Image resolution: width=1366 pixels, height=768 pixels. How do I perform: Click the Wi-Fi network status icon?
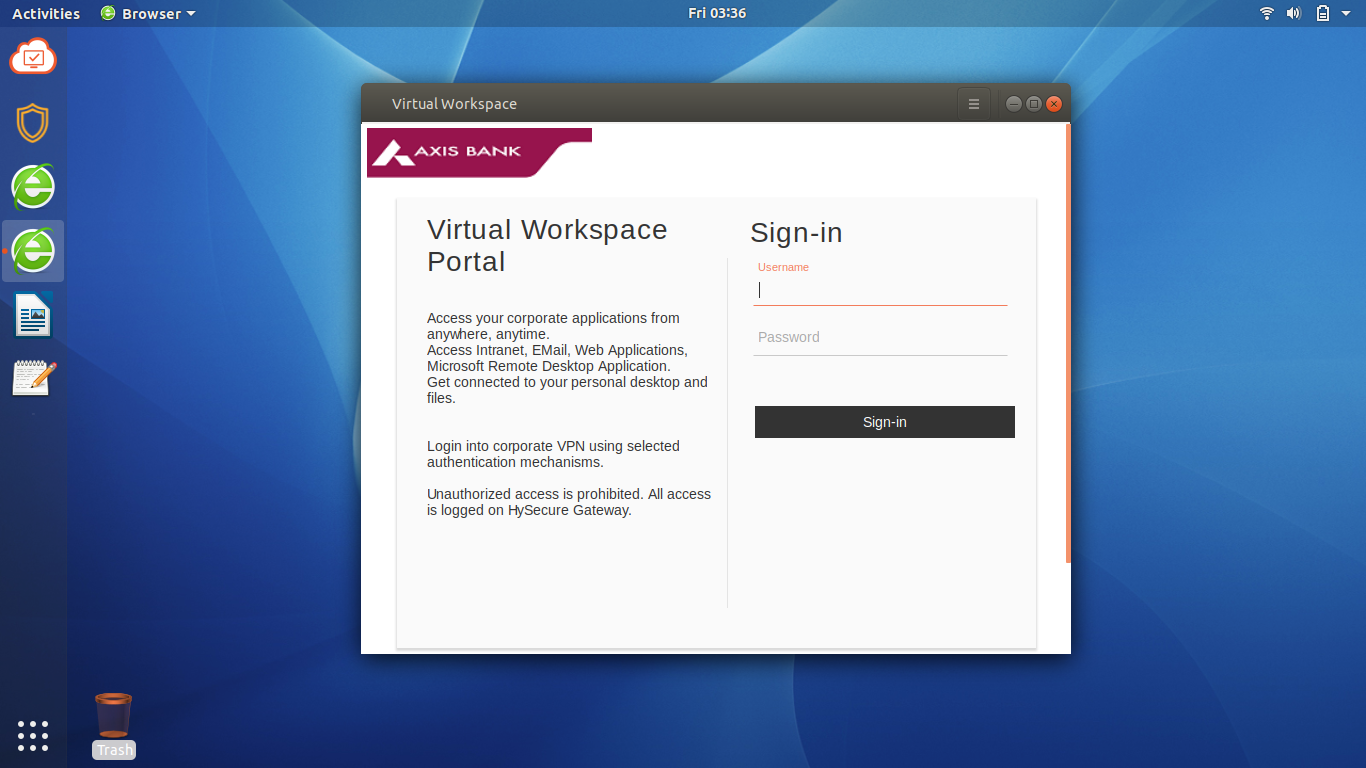tap(1267, 13)
